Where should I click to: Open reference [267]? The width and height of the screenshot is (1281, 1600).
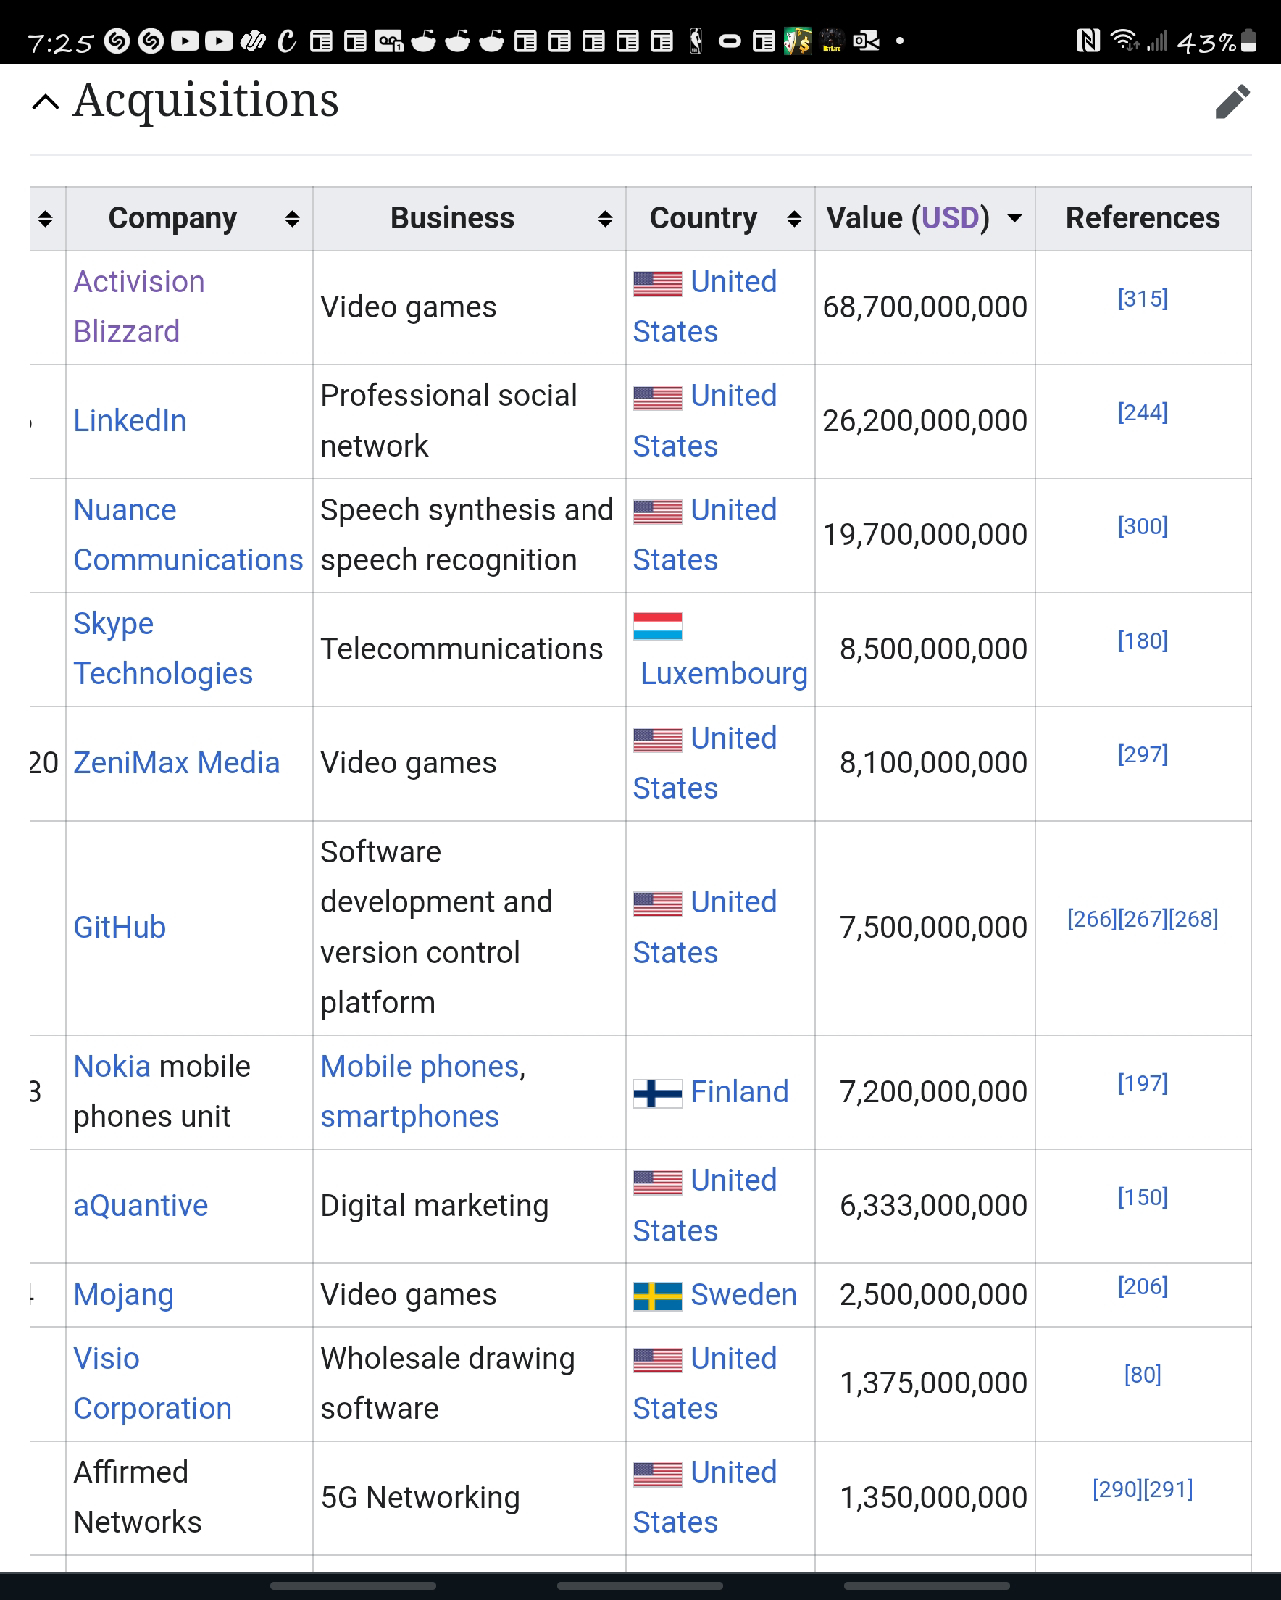(x=1143, y=919)
